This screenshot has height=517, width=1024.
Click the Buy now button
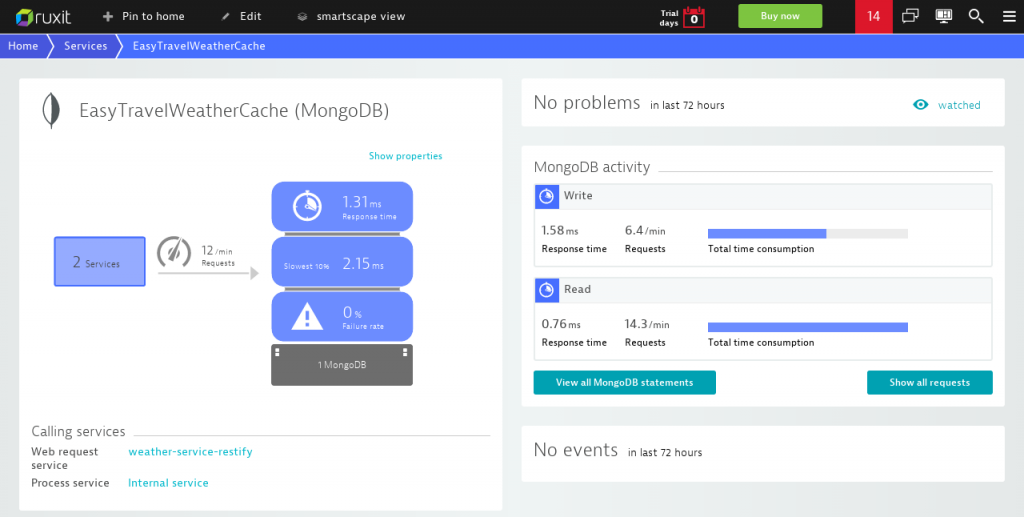pyautogui.click(x=780, y=16)
